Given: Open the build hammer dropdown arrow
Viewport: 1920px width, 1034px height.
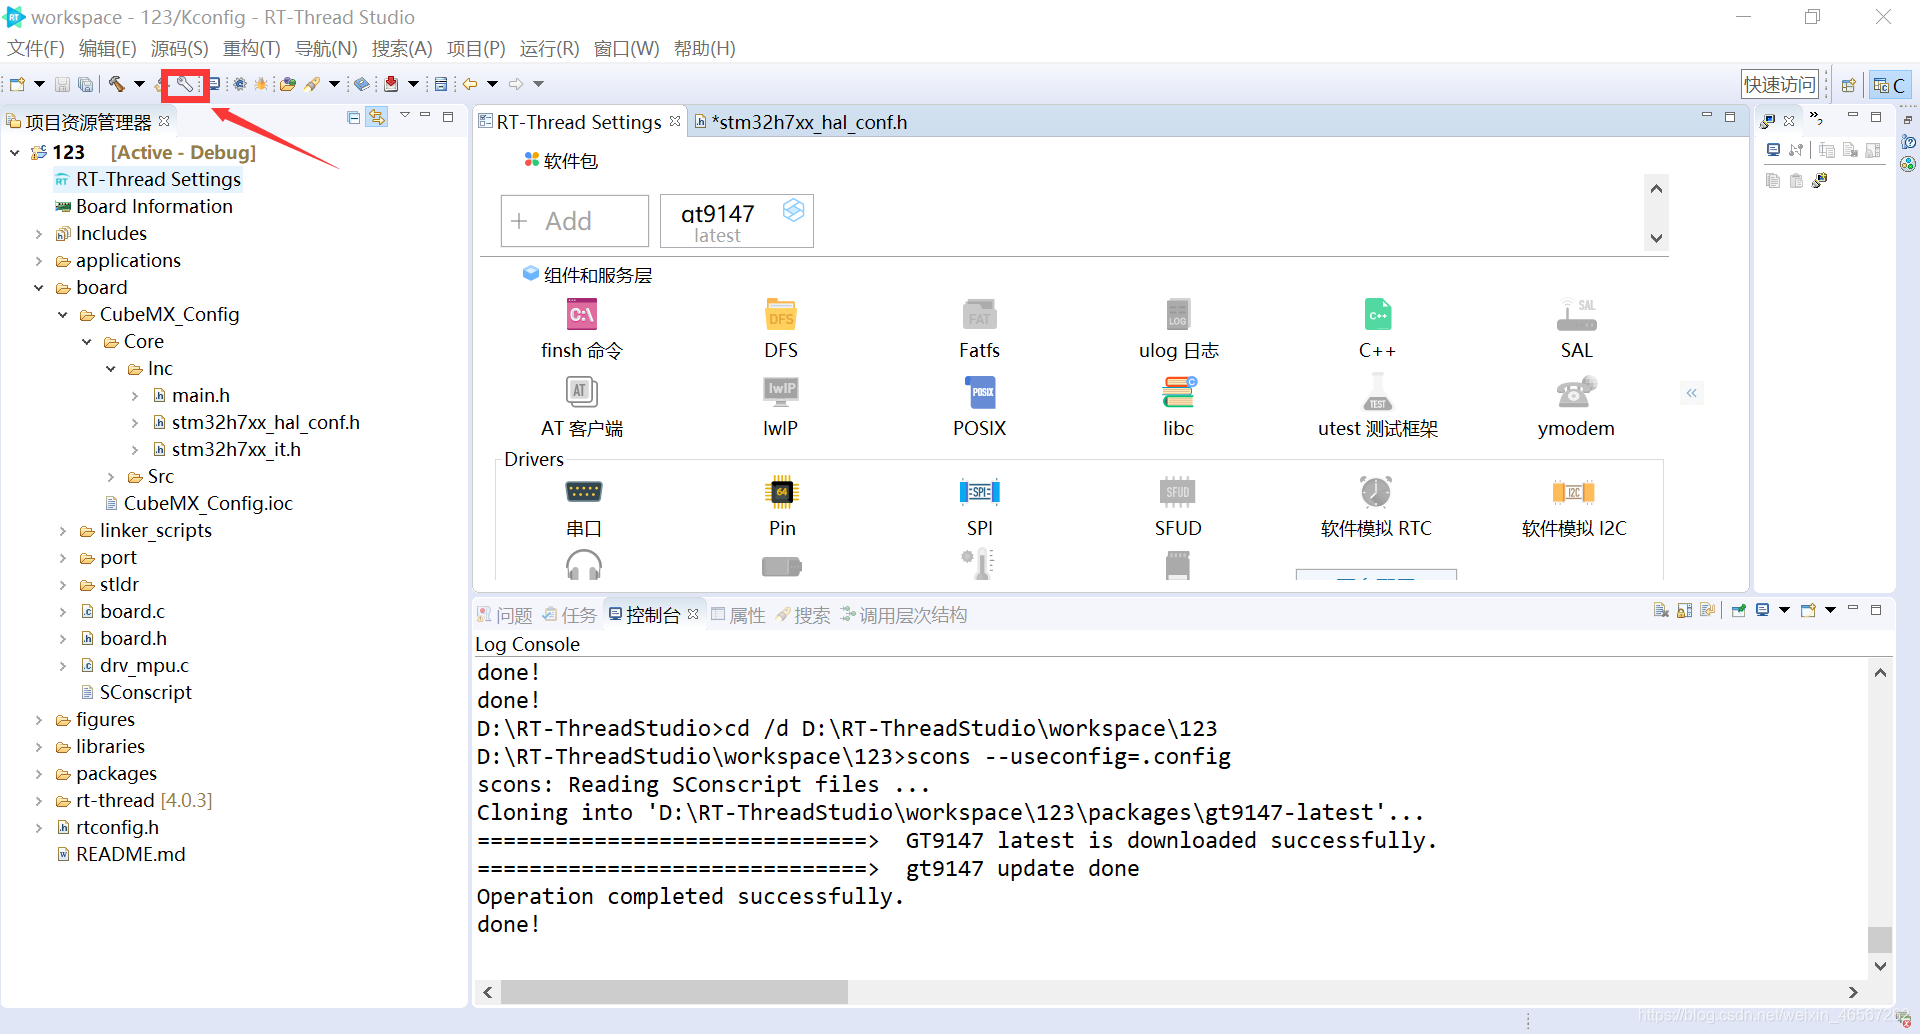Looking at the screenshot, I should click(x=139, y=84).
